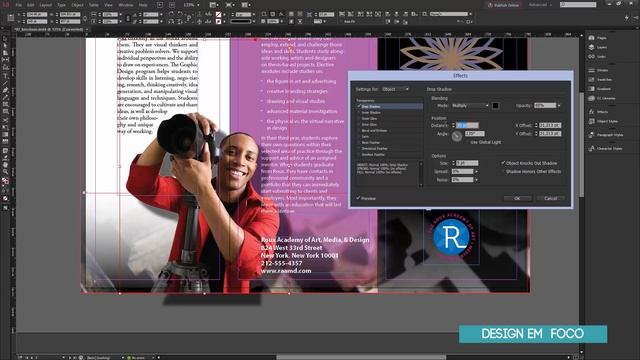Viewport: 640px width, 360px height.
Task: Enable the Bevel and Emboss effect
Action: tap(359, 131)
